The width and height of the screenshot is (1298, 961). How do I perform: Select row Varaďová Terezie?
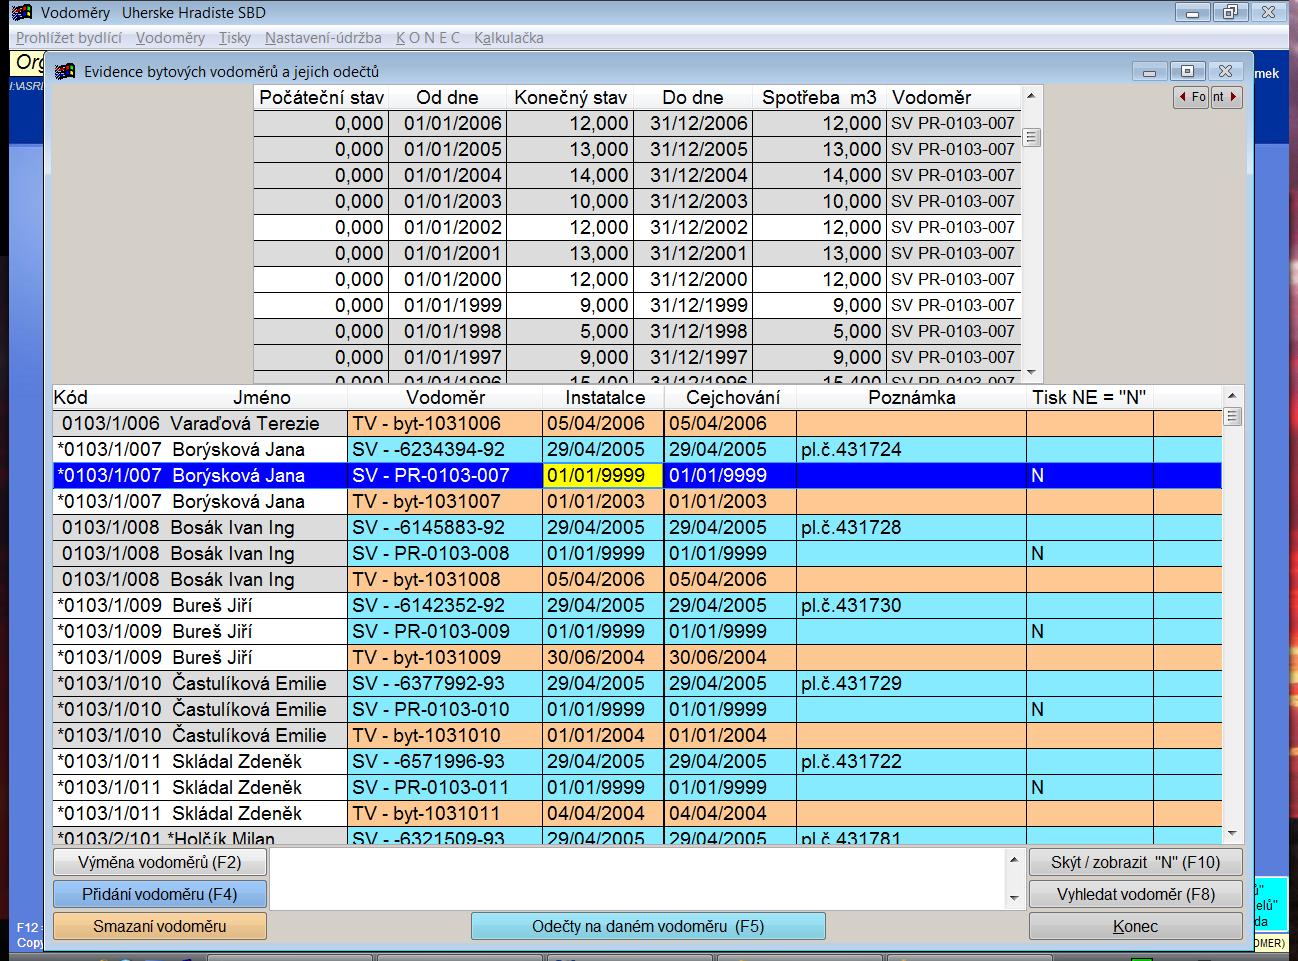click(x=637, y=423)
